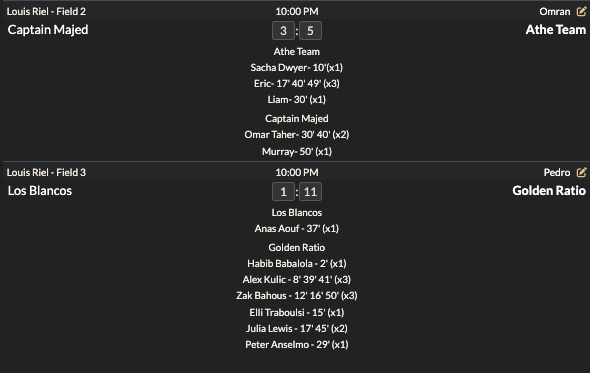This screenshot has height=373, width=590.
Task: Click the edit icon next to Omran
Action: (x=581, y=12)
